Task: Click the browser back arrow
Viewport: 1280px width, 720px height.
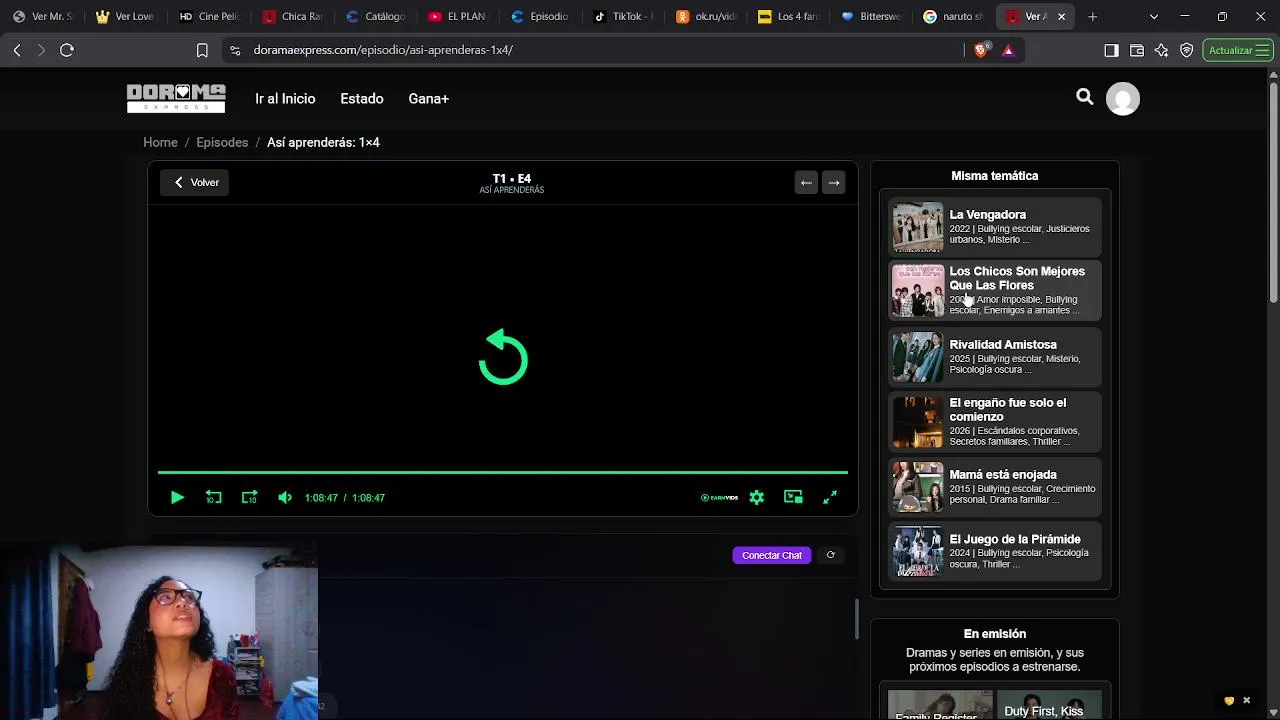Action: 17,50
